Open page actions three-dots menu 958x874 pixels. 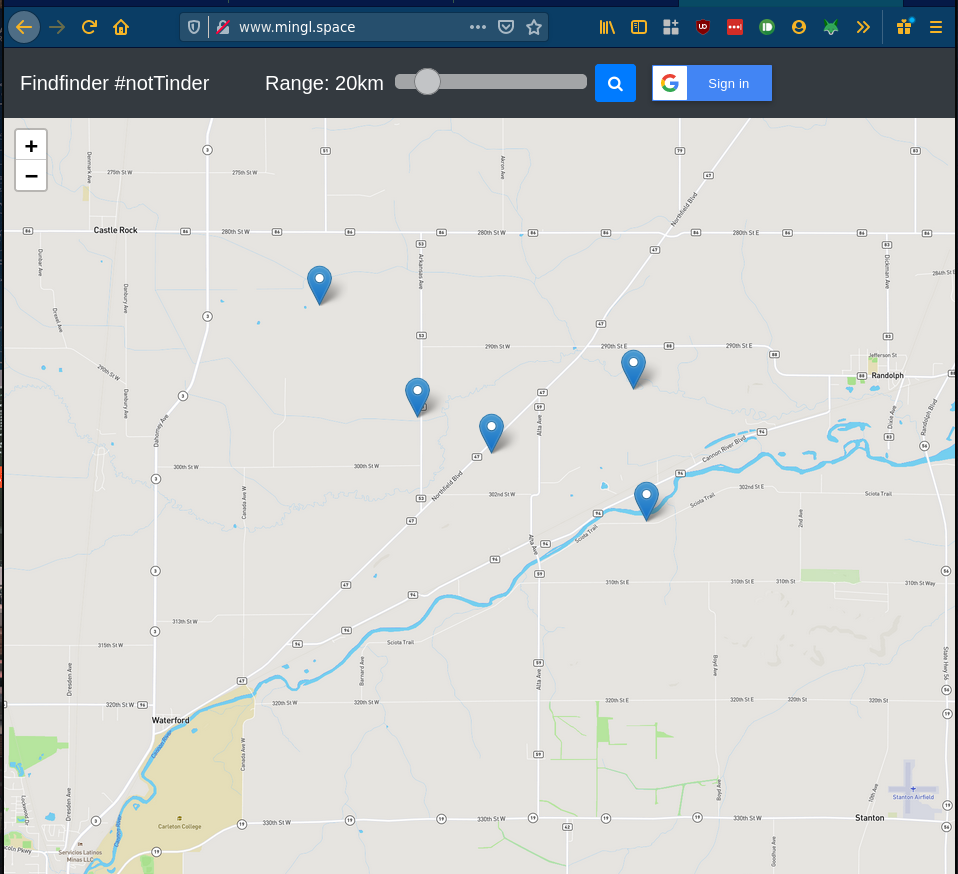[478, 27]
